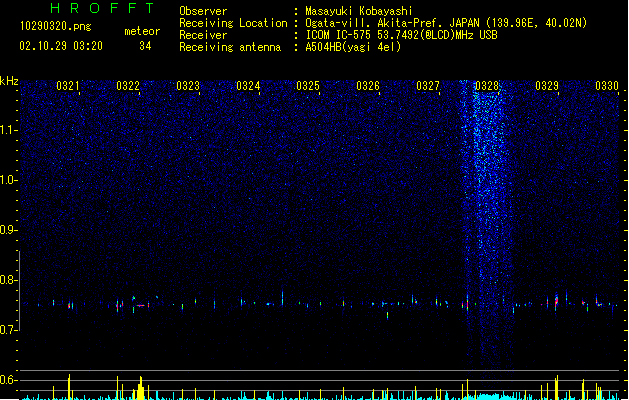Click the HROFFT title text

pyautogui.click(x=102, y=8)
